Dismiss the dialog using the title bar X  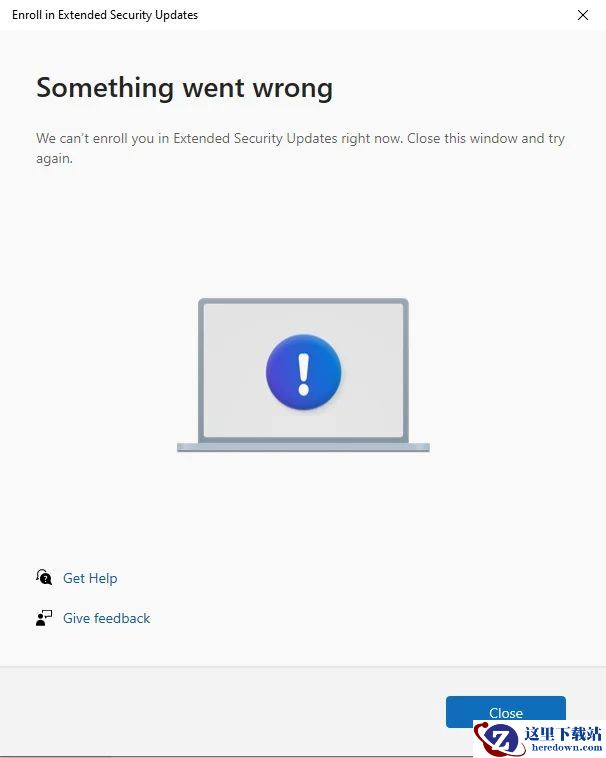click(583, 15)
